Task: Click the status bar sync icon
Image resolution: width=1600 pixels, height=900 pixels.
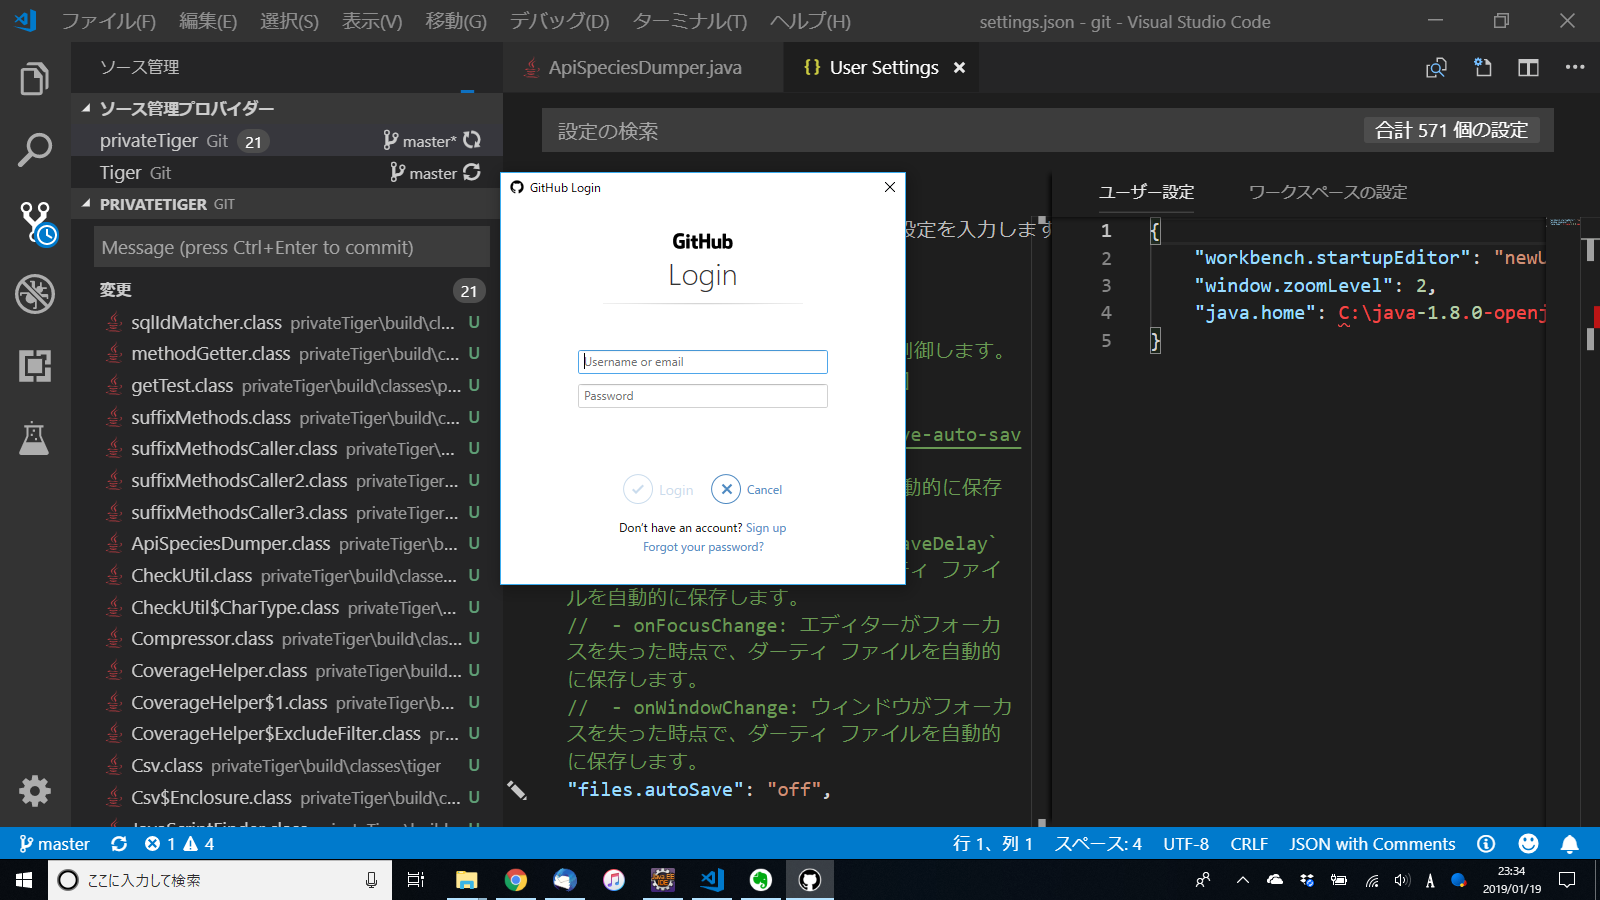Action: (119, 844)
